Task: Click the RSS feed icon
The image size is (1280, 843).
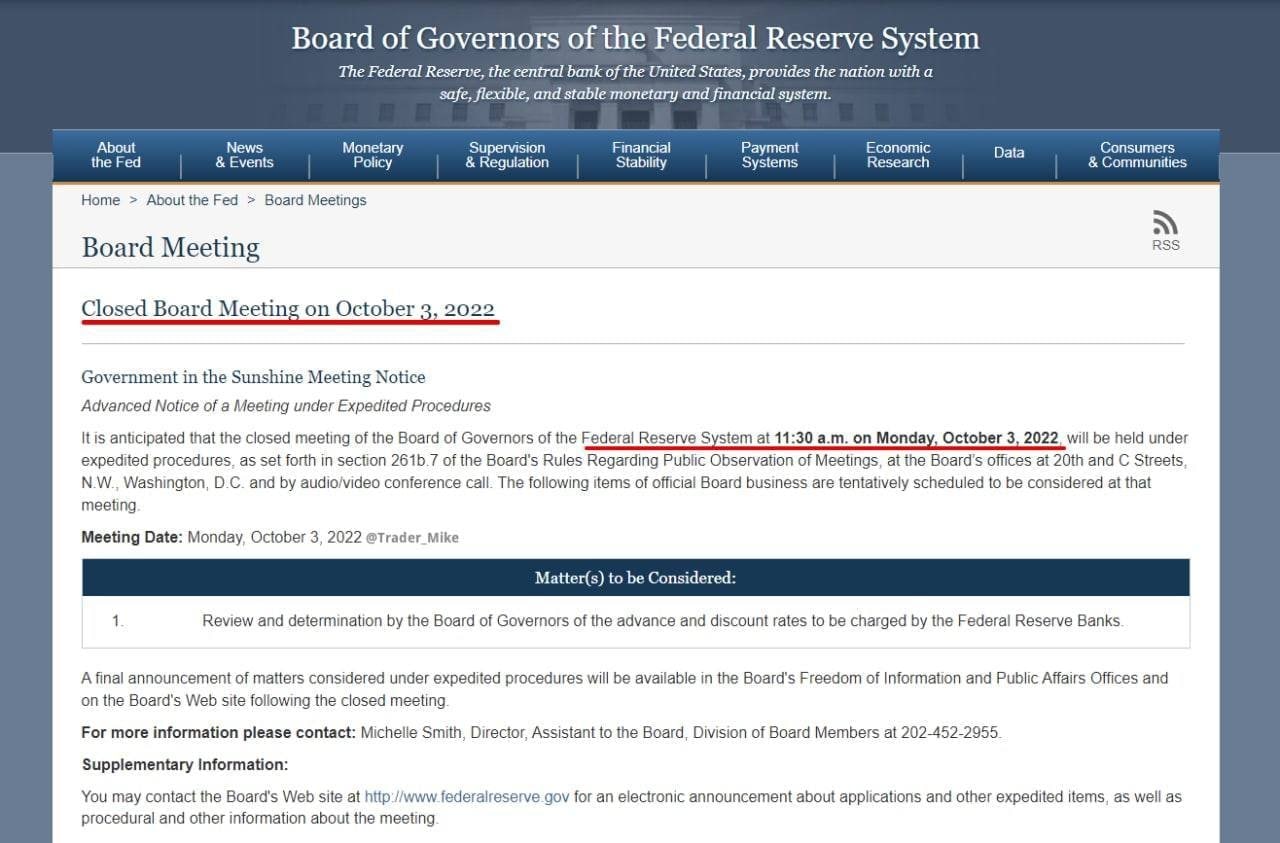Action: click(x=1165, y=222)
